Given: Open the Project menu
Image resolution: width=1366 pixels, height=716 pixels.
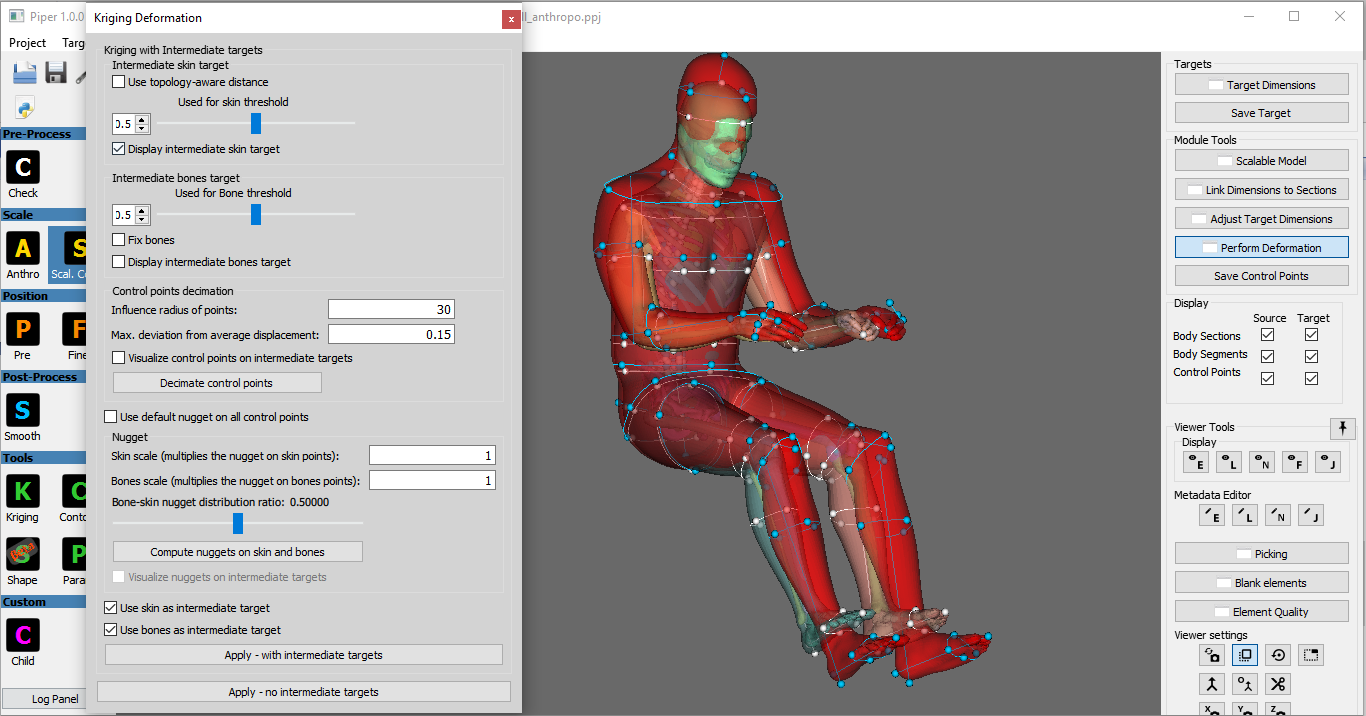Looking at the screenshot, I should pyautogui.click(x=27, y=43).
